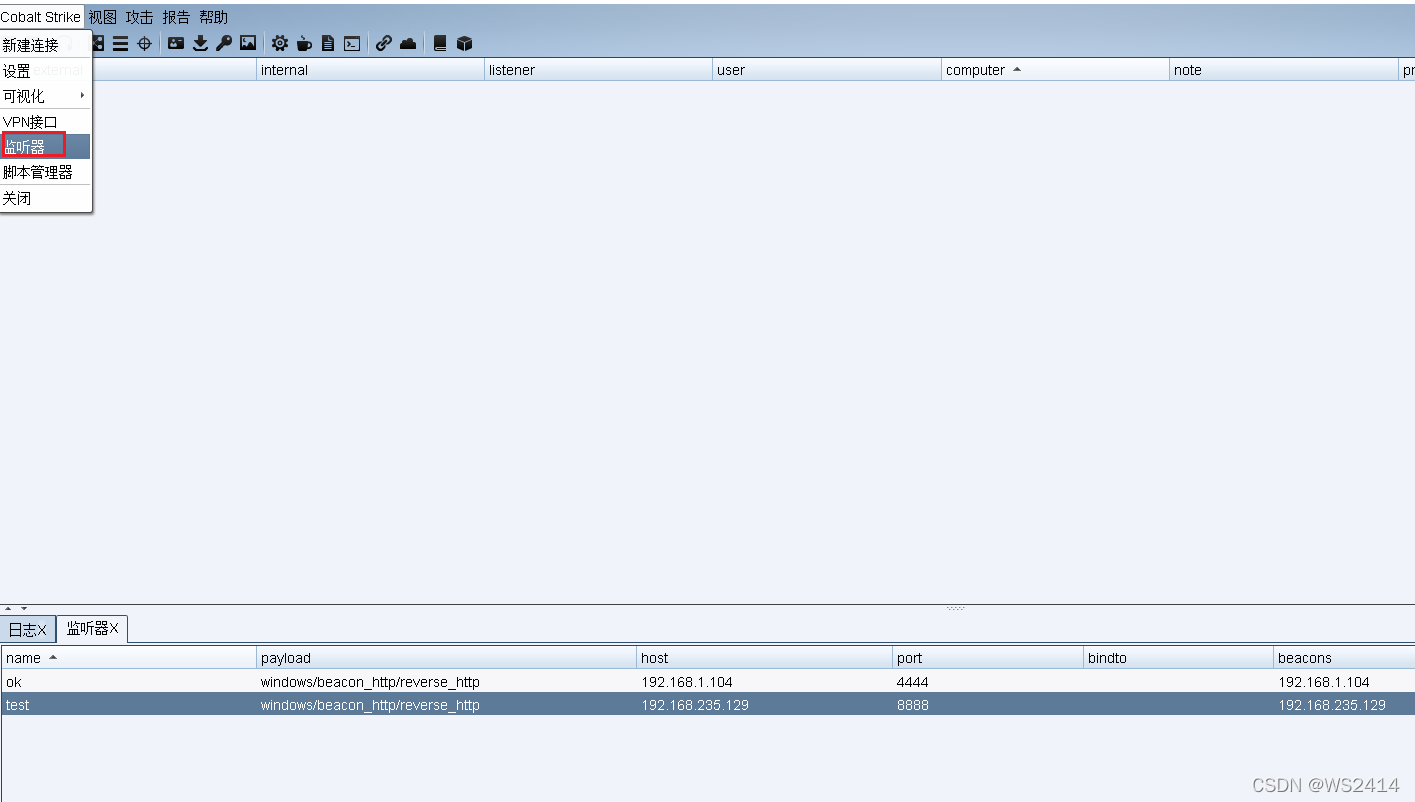The height and width of the screenshot is (802, 1415).
Task: Open the screenshots picture icon
Action: click(x=248, y=43)
